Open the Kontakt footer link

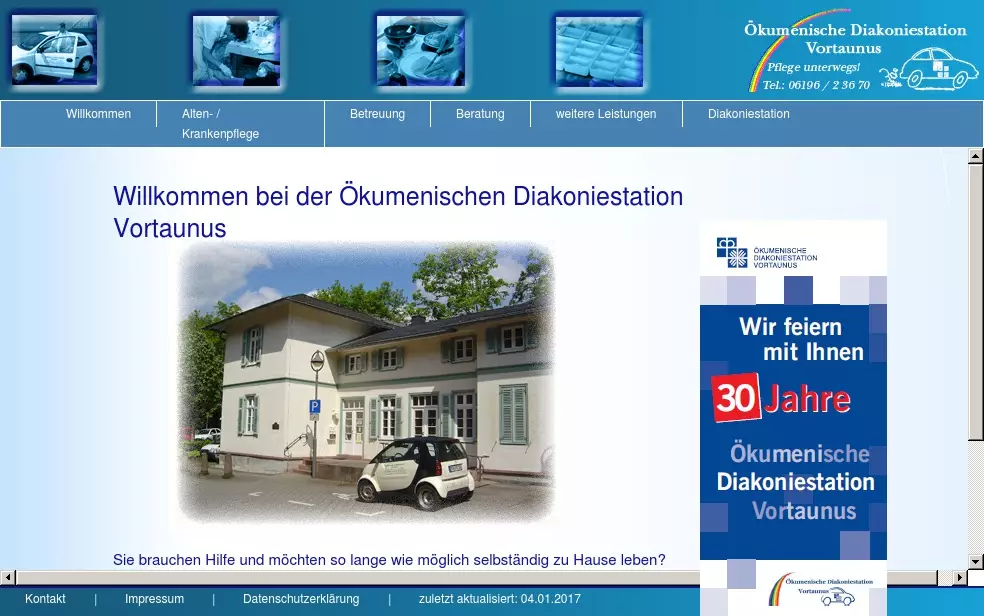coord(45,599)
